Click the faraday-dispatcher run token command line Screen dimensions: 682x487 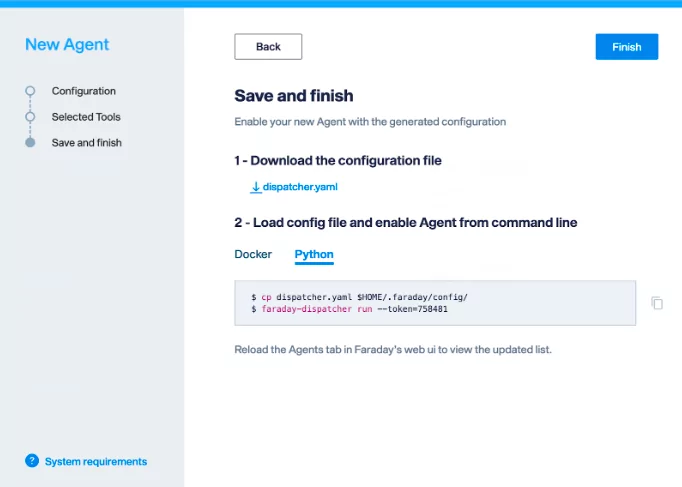click(x=349, y=309)
